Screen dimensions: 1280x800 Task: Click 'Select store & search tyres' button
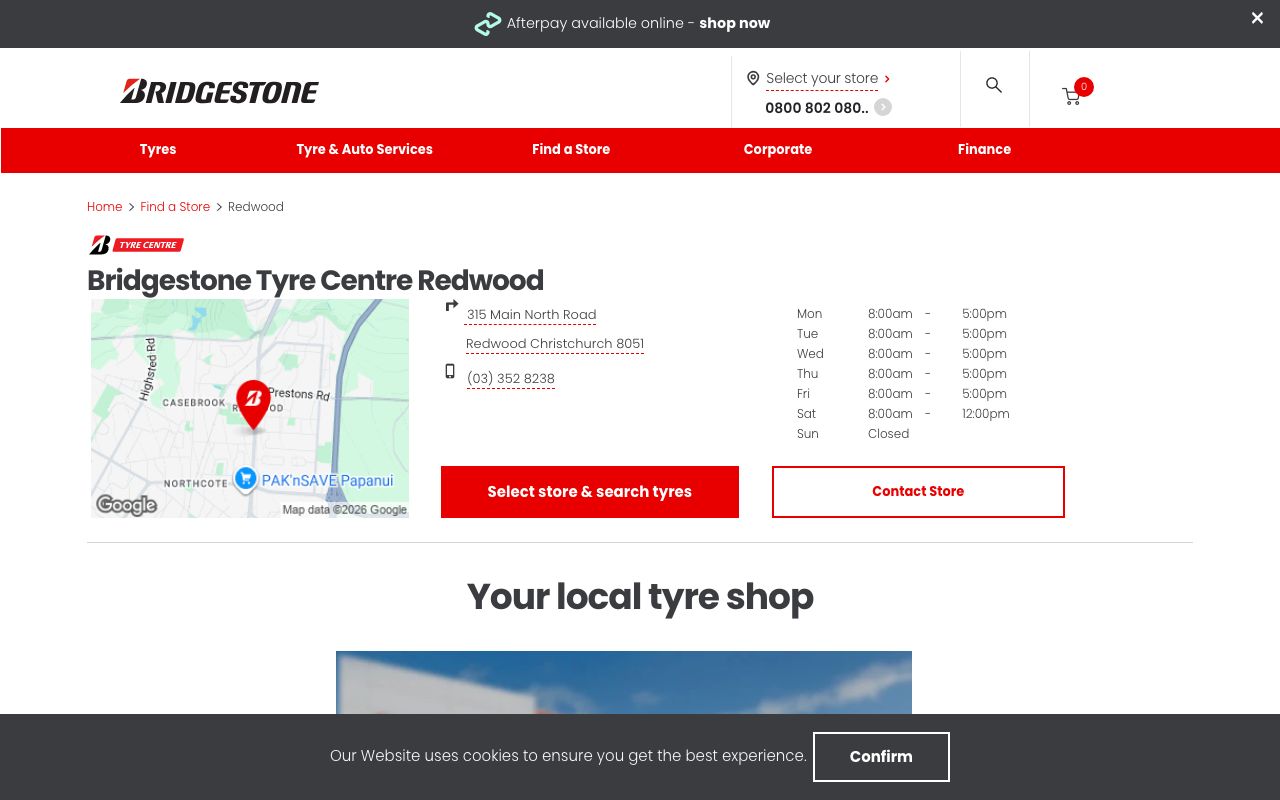(x=590, y=492)
